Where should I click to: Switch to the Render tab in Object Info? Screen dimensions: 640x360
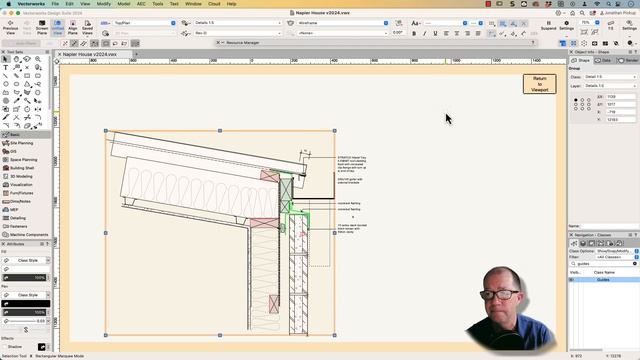[628, 60]
